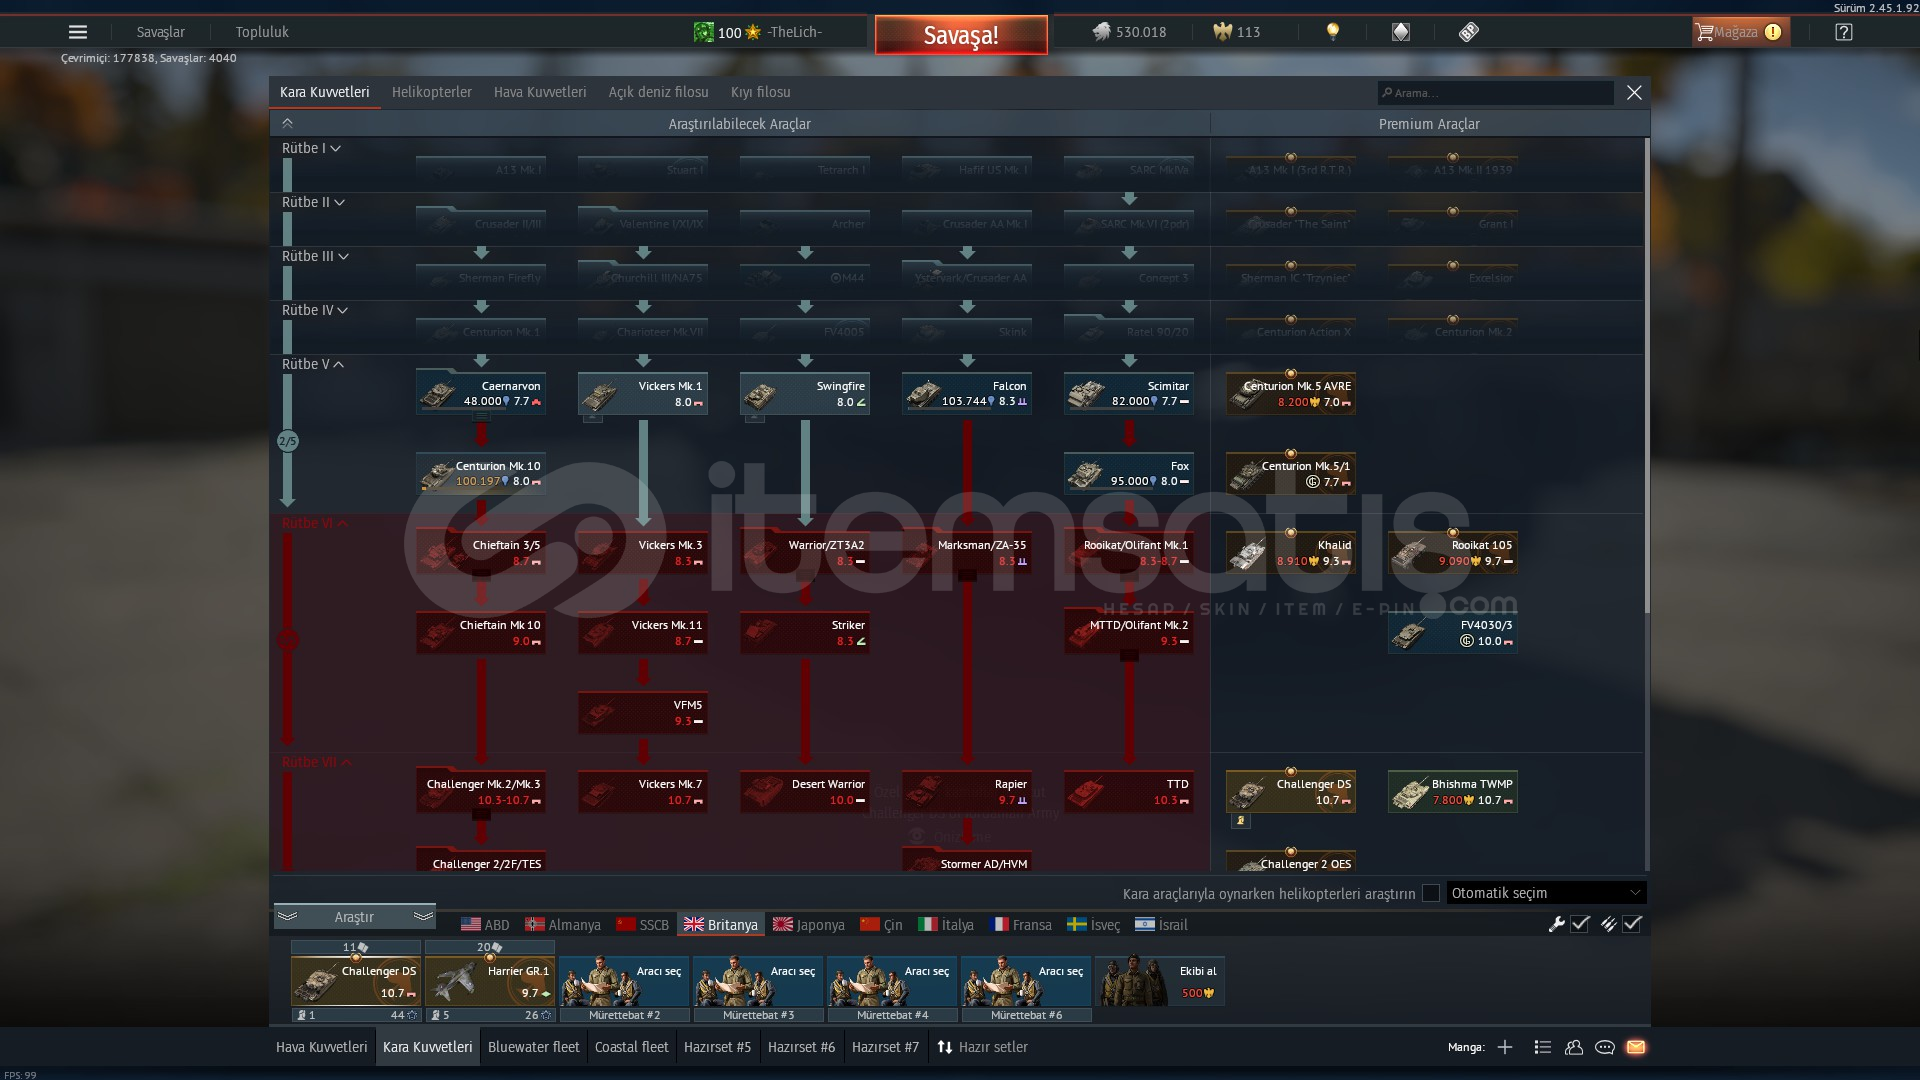Expand the Rütbe II rank row

click(313, 202)
